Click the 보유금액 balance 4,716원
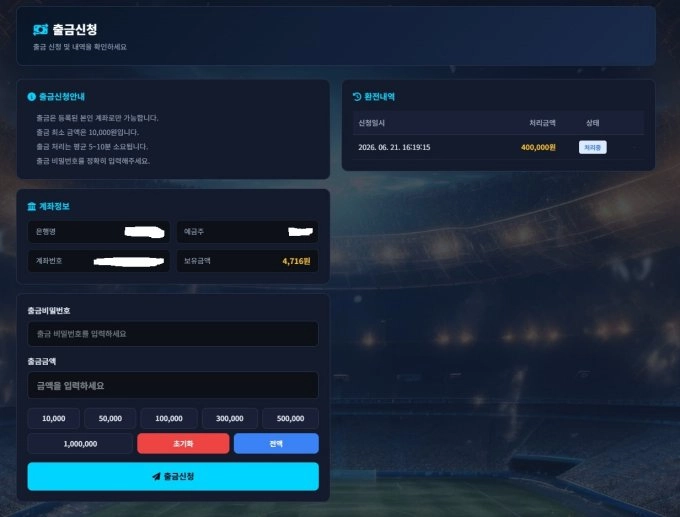Viewport: 680px width, 517px height. 296,261
